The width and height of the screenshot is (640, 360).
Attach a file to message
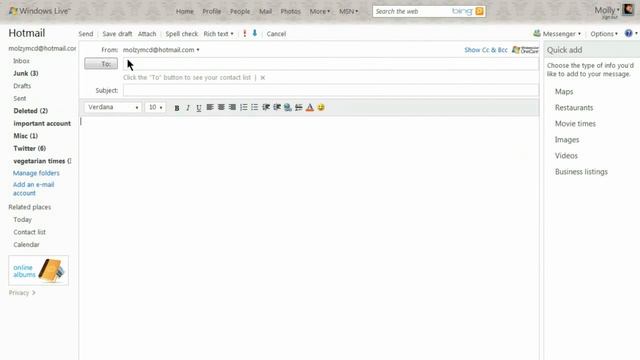point(147,34)
